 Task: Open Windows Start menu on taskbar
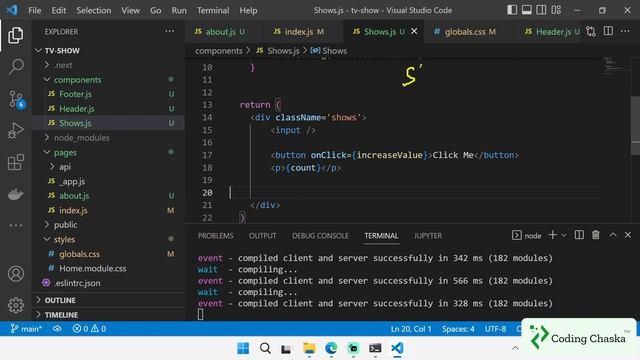coord(243,348)
